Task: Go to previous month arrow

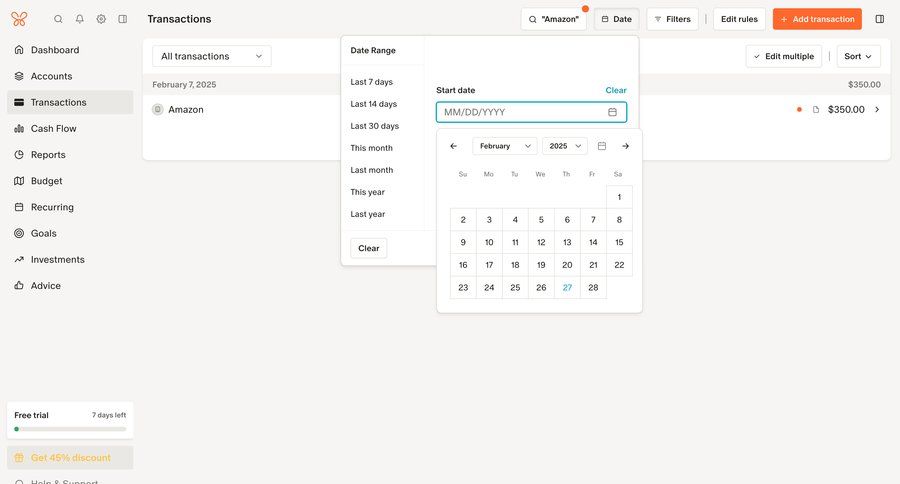Action: (453, 146)
